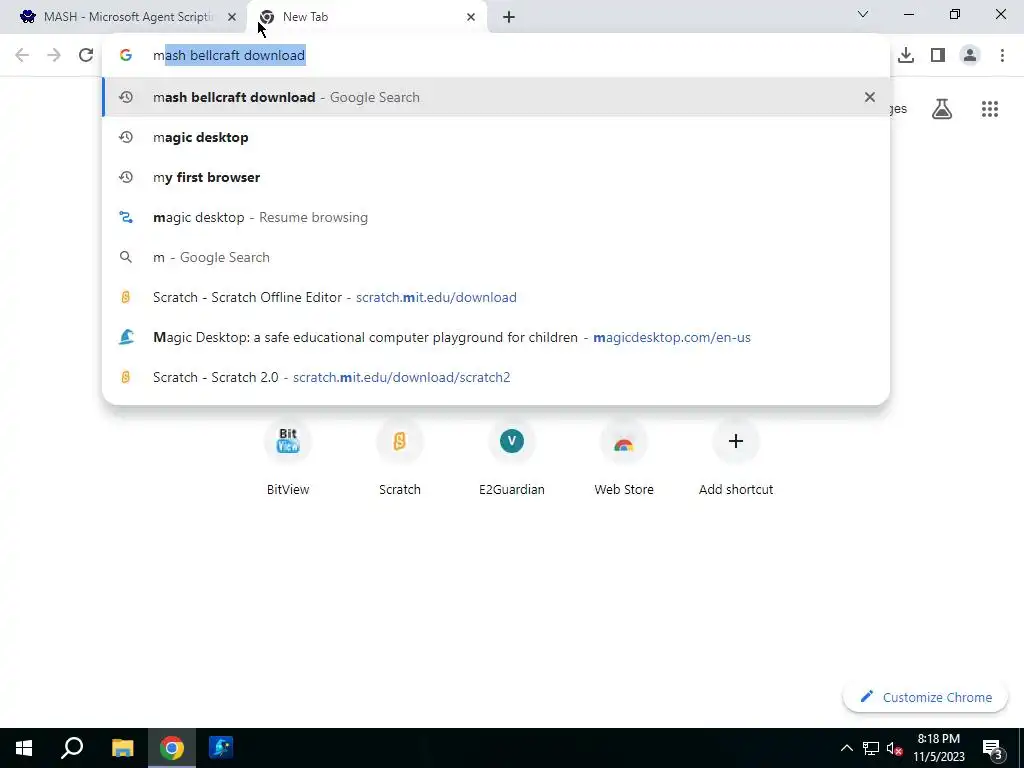1024x768 pixels.
Task: Select 'magic desktop - Resume browsing' suggestion
Action: 496,217
